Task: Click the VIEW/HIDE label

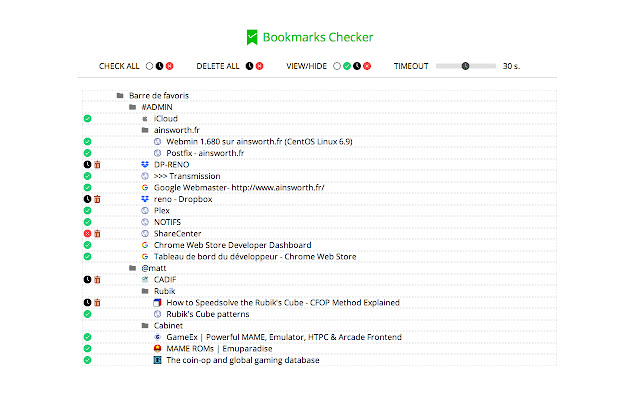Action: click(307, 66)
